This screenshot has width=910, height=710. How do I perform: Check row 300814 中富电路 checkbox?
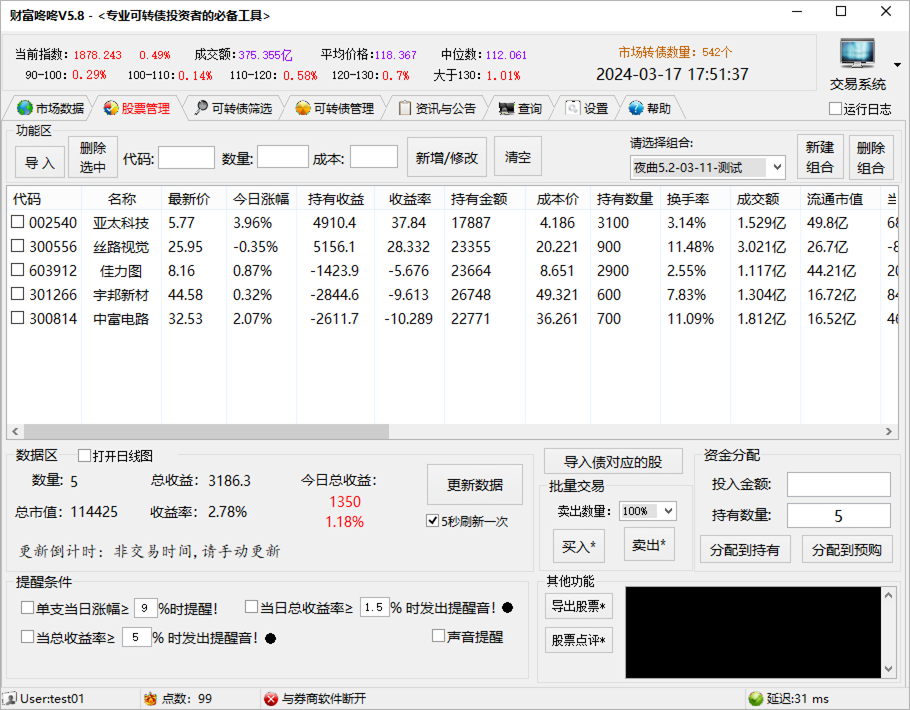(18, 318)
